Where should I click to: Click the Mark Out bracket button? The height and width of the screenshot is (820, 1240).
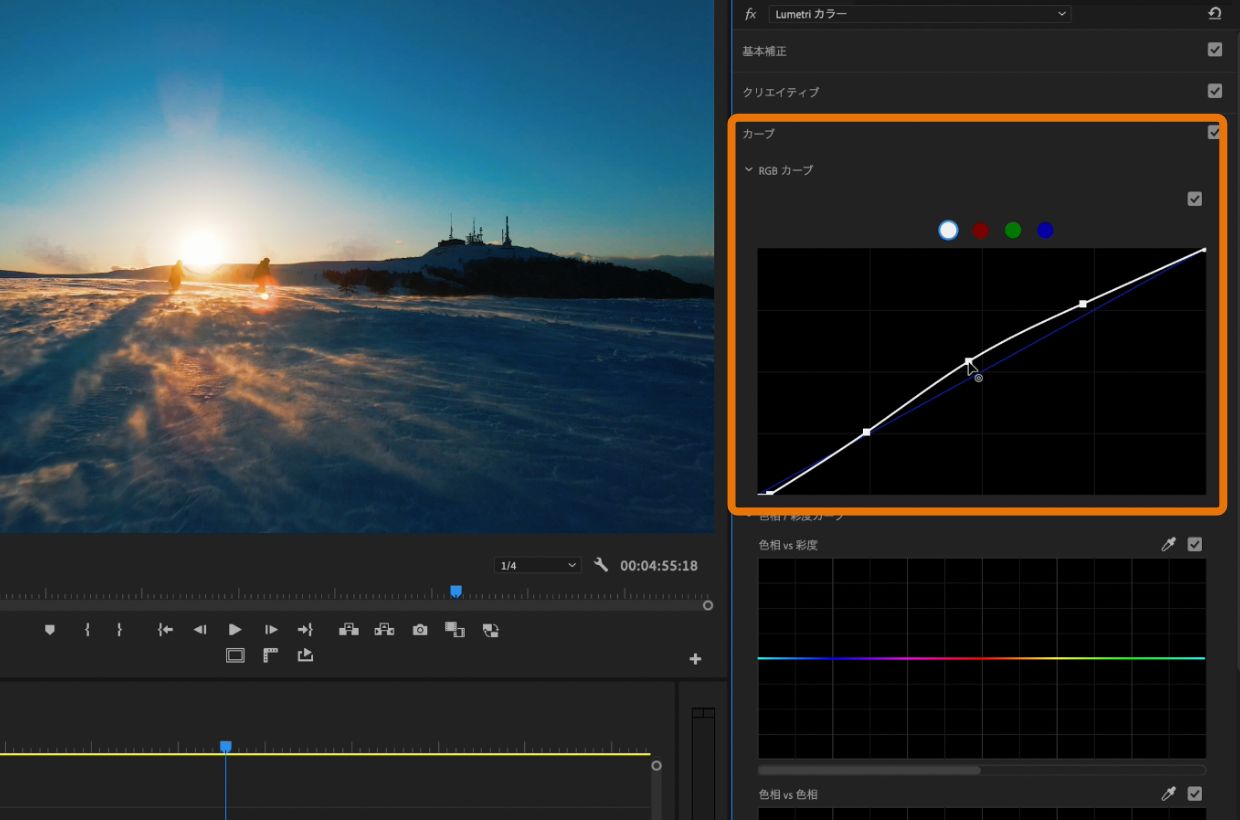119,630
